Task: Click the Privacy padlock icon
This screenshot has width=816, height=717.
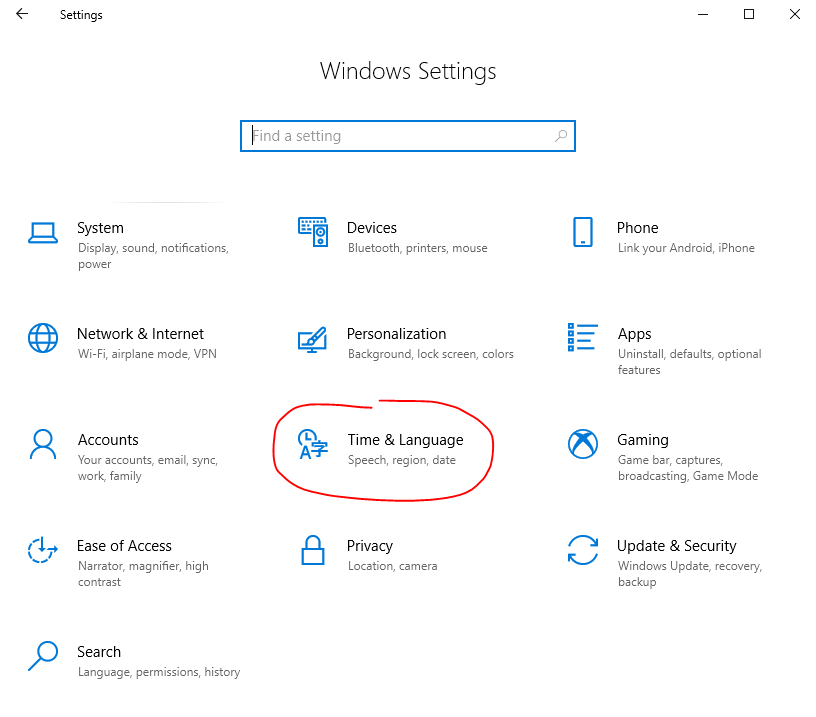Action: pos(313,550)
